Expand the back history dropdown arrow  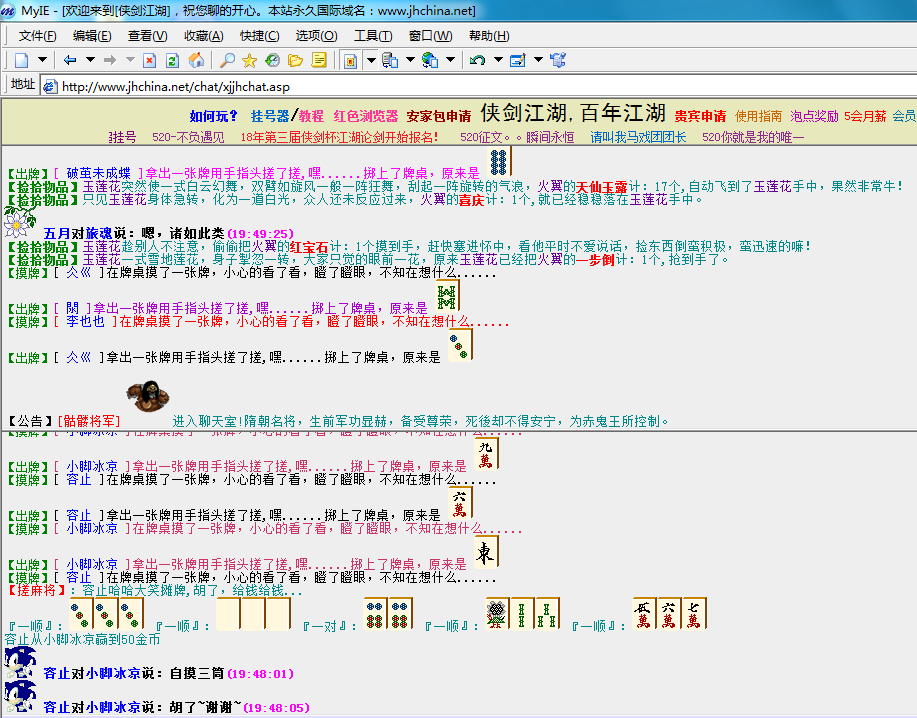tap(90, 60)
